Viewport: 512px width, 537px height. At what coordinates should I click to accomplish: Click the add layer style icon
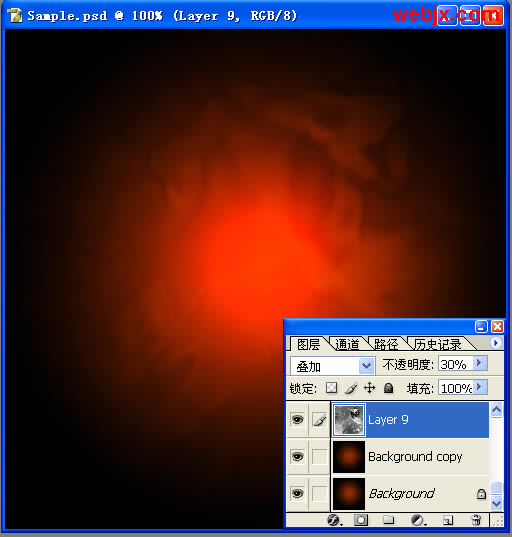[x=334, y=520]
